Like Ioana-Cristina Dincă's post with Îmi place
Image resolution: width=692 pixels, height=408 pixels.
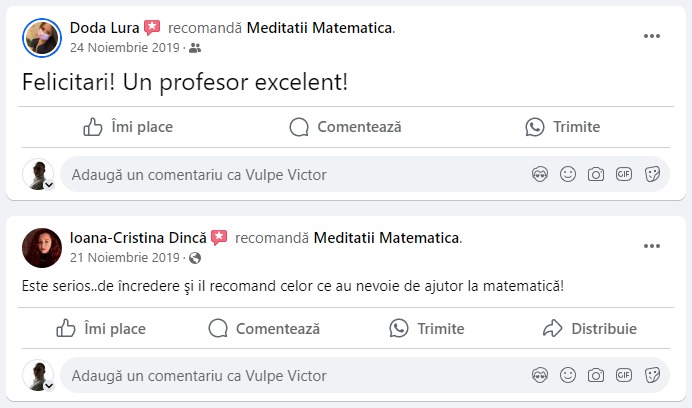(x=100, y=328)
